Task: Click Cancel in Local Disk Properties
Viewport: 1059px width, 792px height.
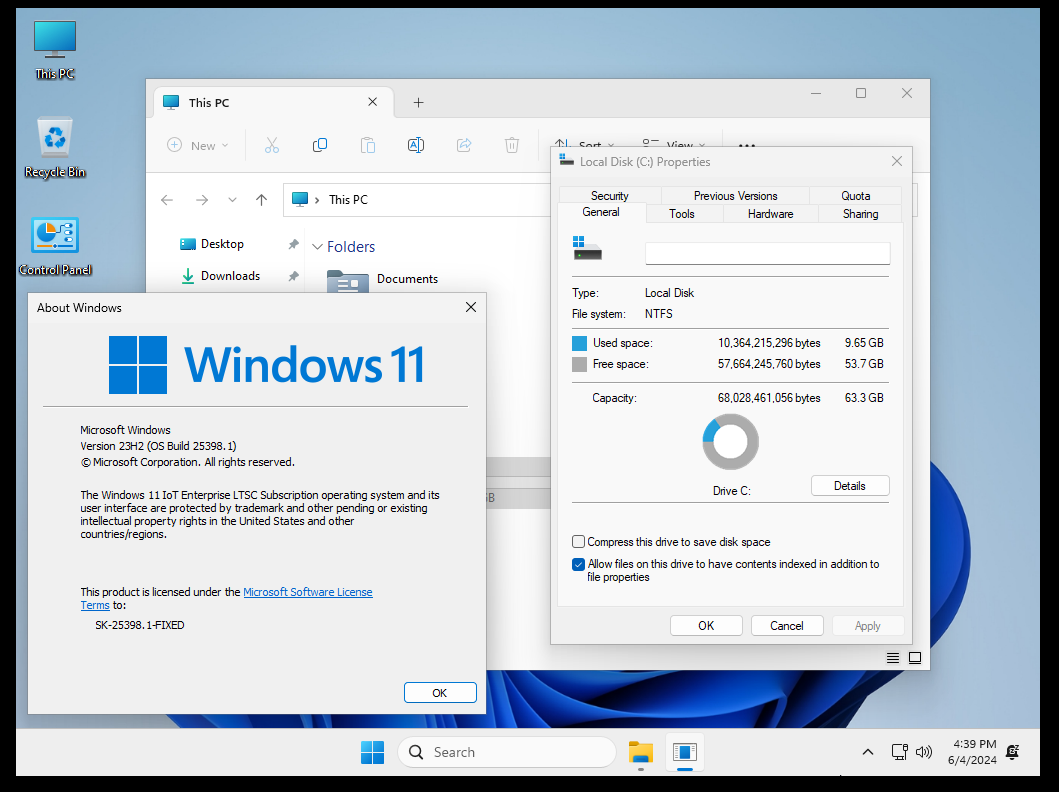Action: point(787,626)
